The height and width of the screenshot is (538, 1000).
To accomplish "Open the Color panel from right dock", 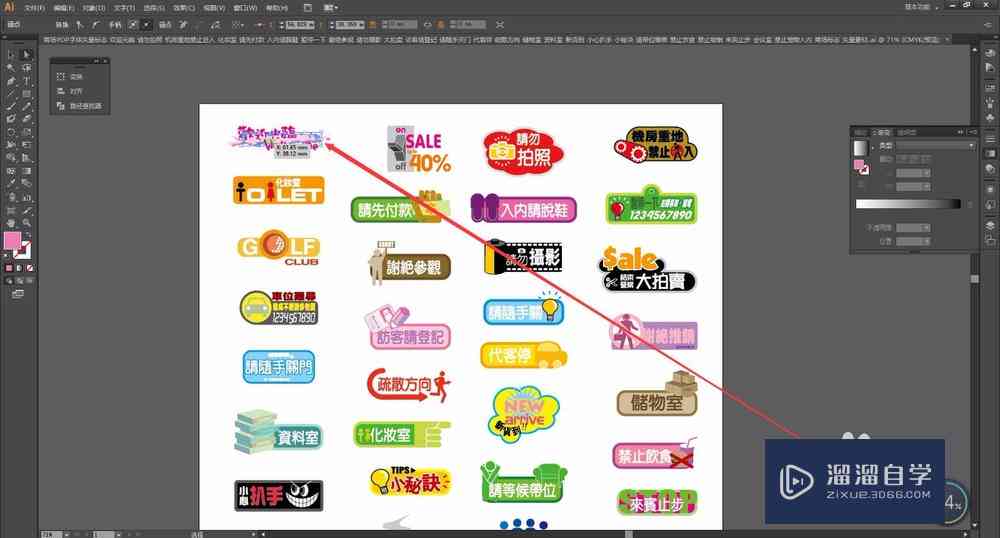I will click(x=990, y=55).
